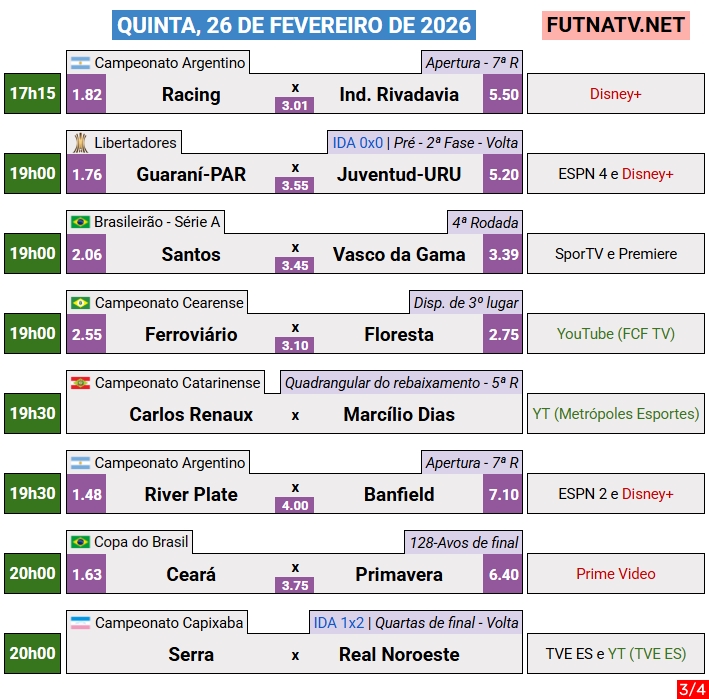Click the YT (Metrópoles Esportes) link

[615, 414]
